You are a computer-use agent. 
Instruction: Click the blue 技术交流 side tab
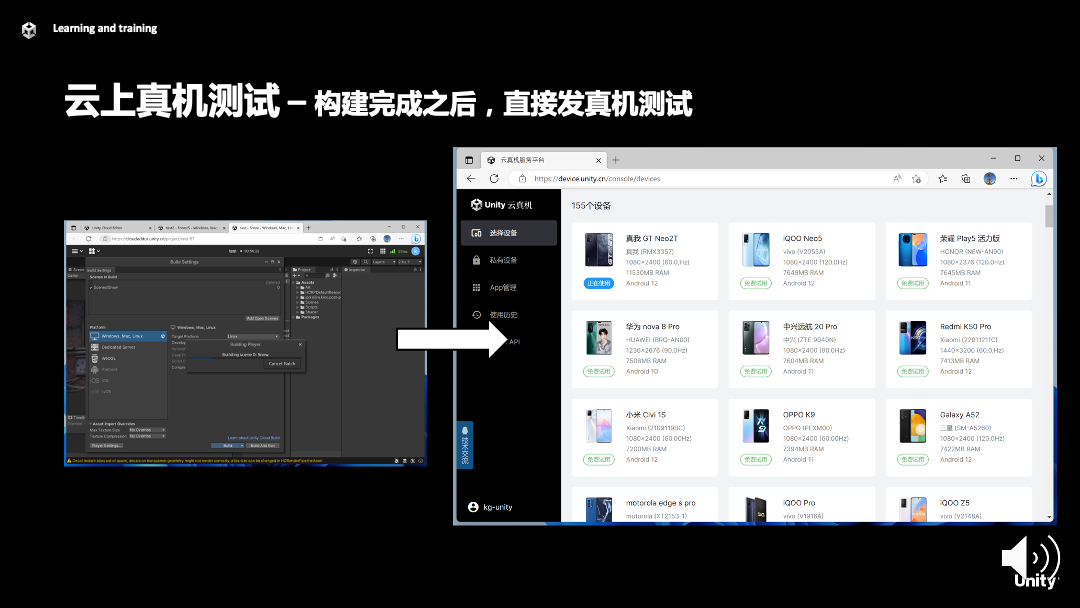[x=465, y=445]
